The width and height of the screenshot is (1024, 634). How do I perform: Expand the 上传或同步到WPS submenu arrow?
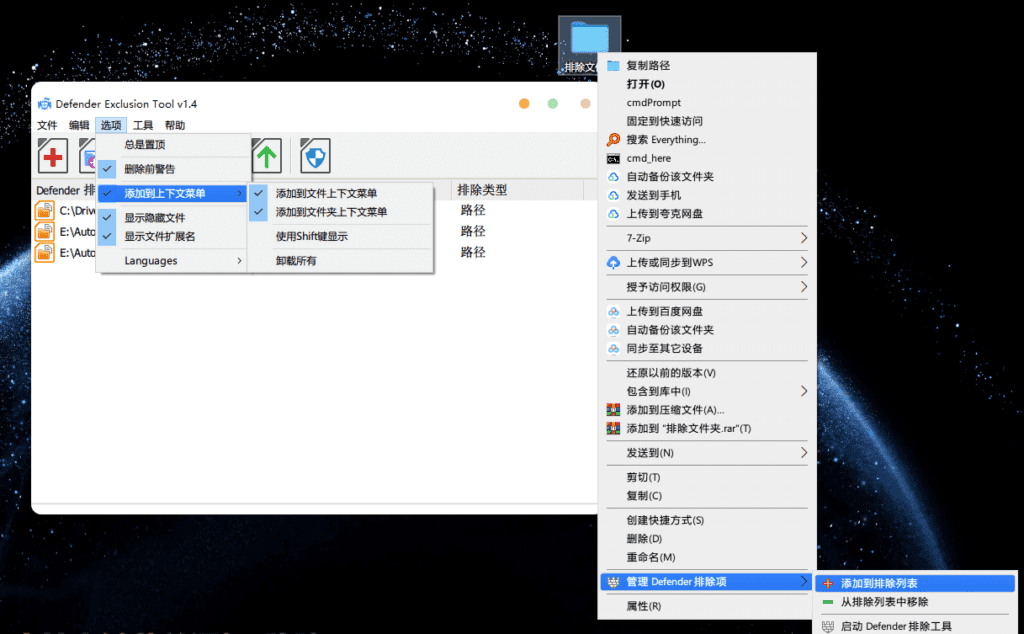804,262
